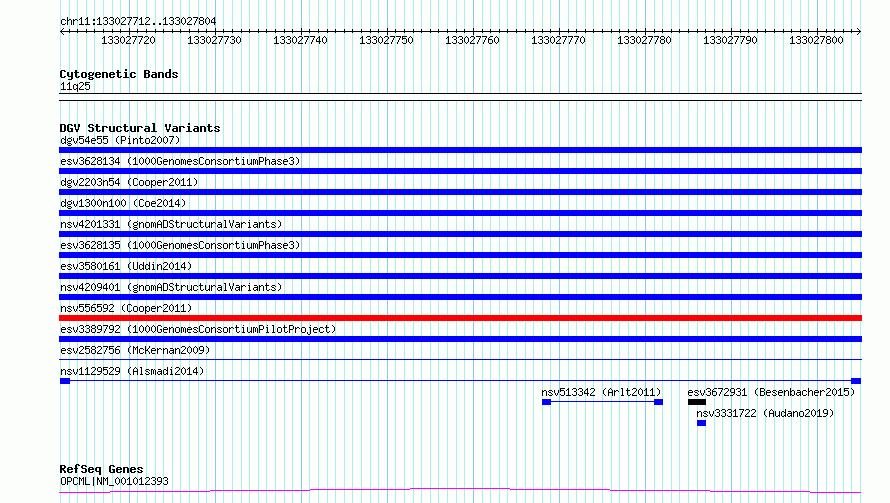The width and height of the screenshot is (890, 503).
Task: Select nsv3331722 (Audano2019) label
Action: coord(765,413)
